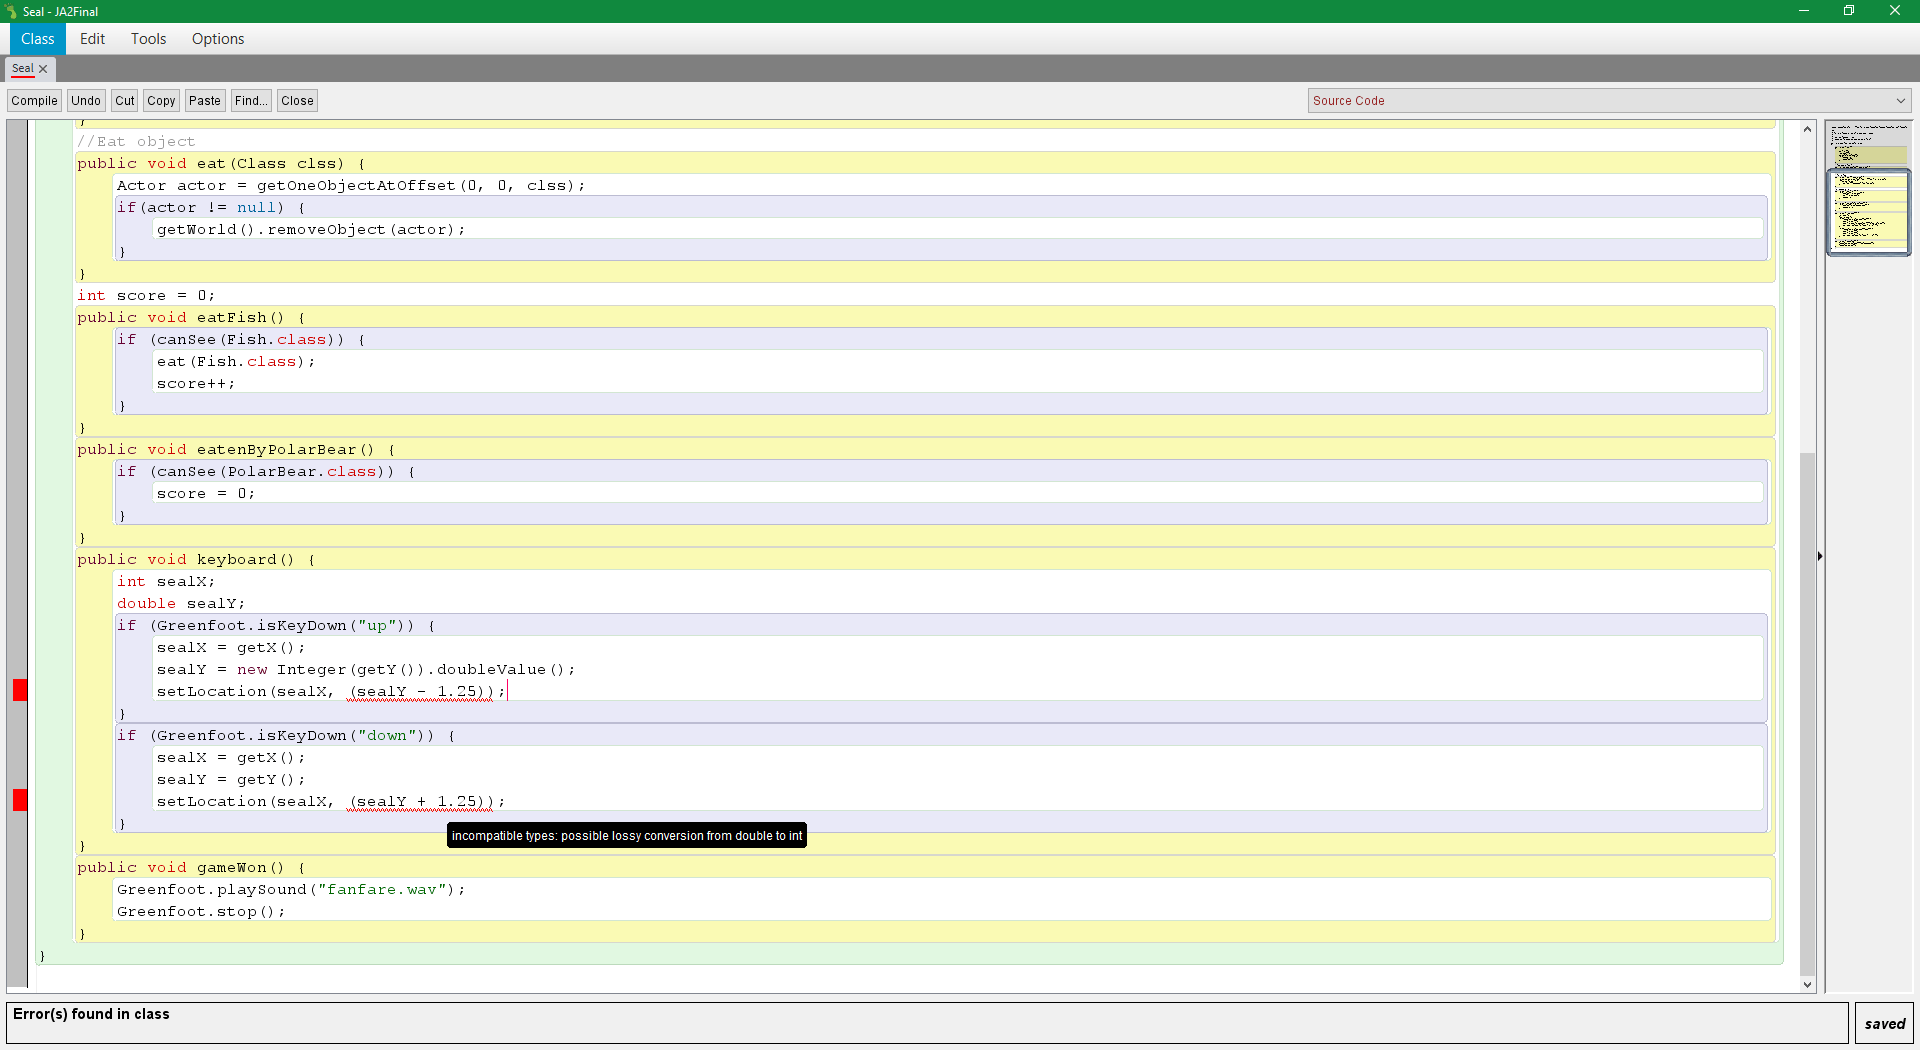Image resolution: width=1920 pixels, height=1050 pixels.
Task: Click the "//Eat object" comment line
Action: tap(136, 142)
